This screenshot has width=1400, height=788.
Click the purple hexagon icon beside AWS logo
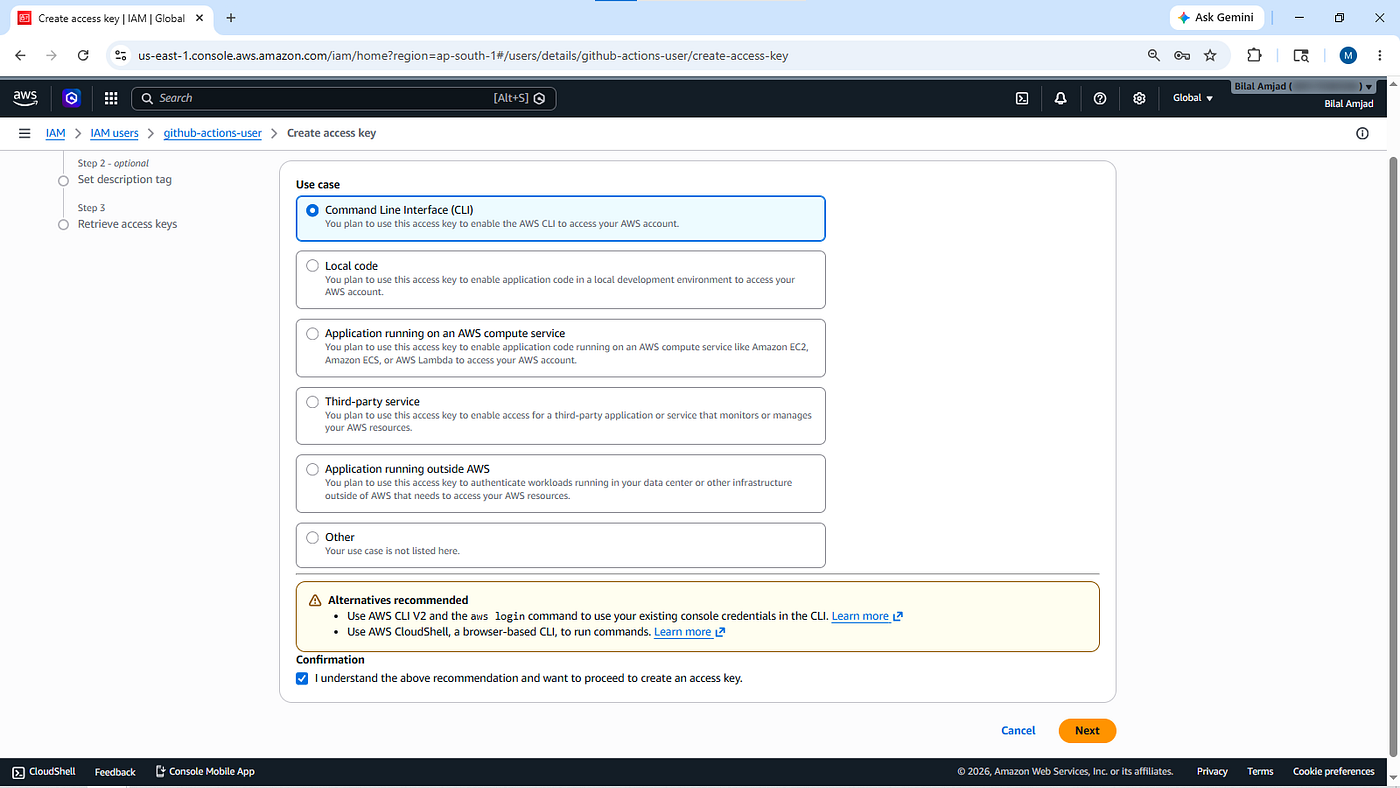pyautogui.click(x=71, y=98)
